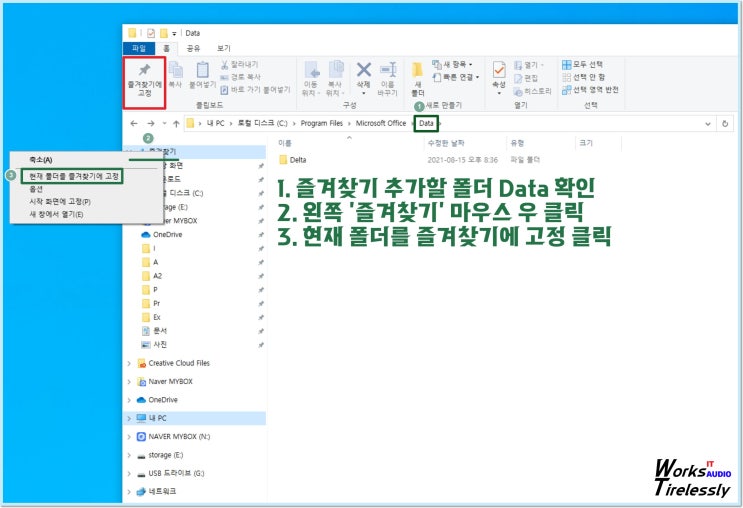Expand the Creative Cloud Files node
Image resolution: width=743 pixels, height=508 pixels.
(129, 363)
